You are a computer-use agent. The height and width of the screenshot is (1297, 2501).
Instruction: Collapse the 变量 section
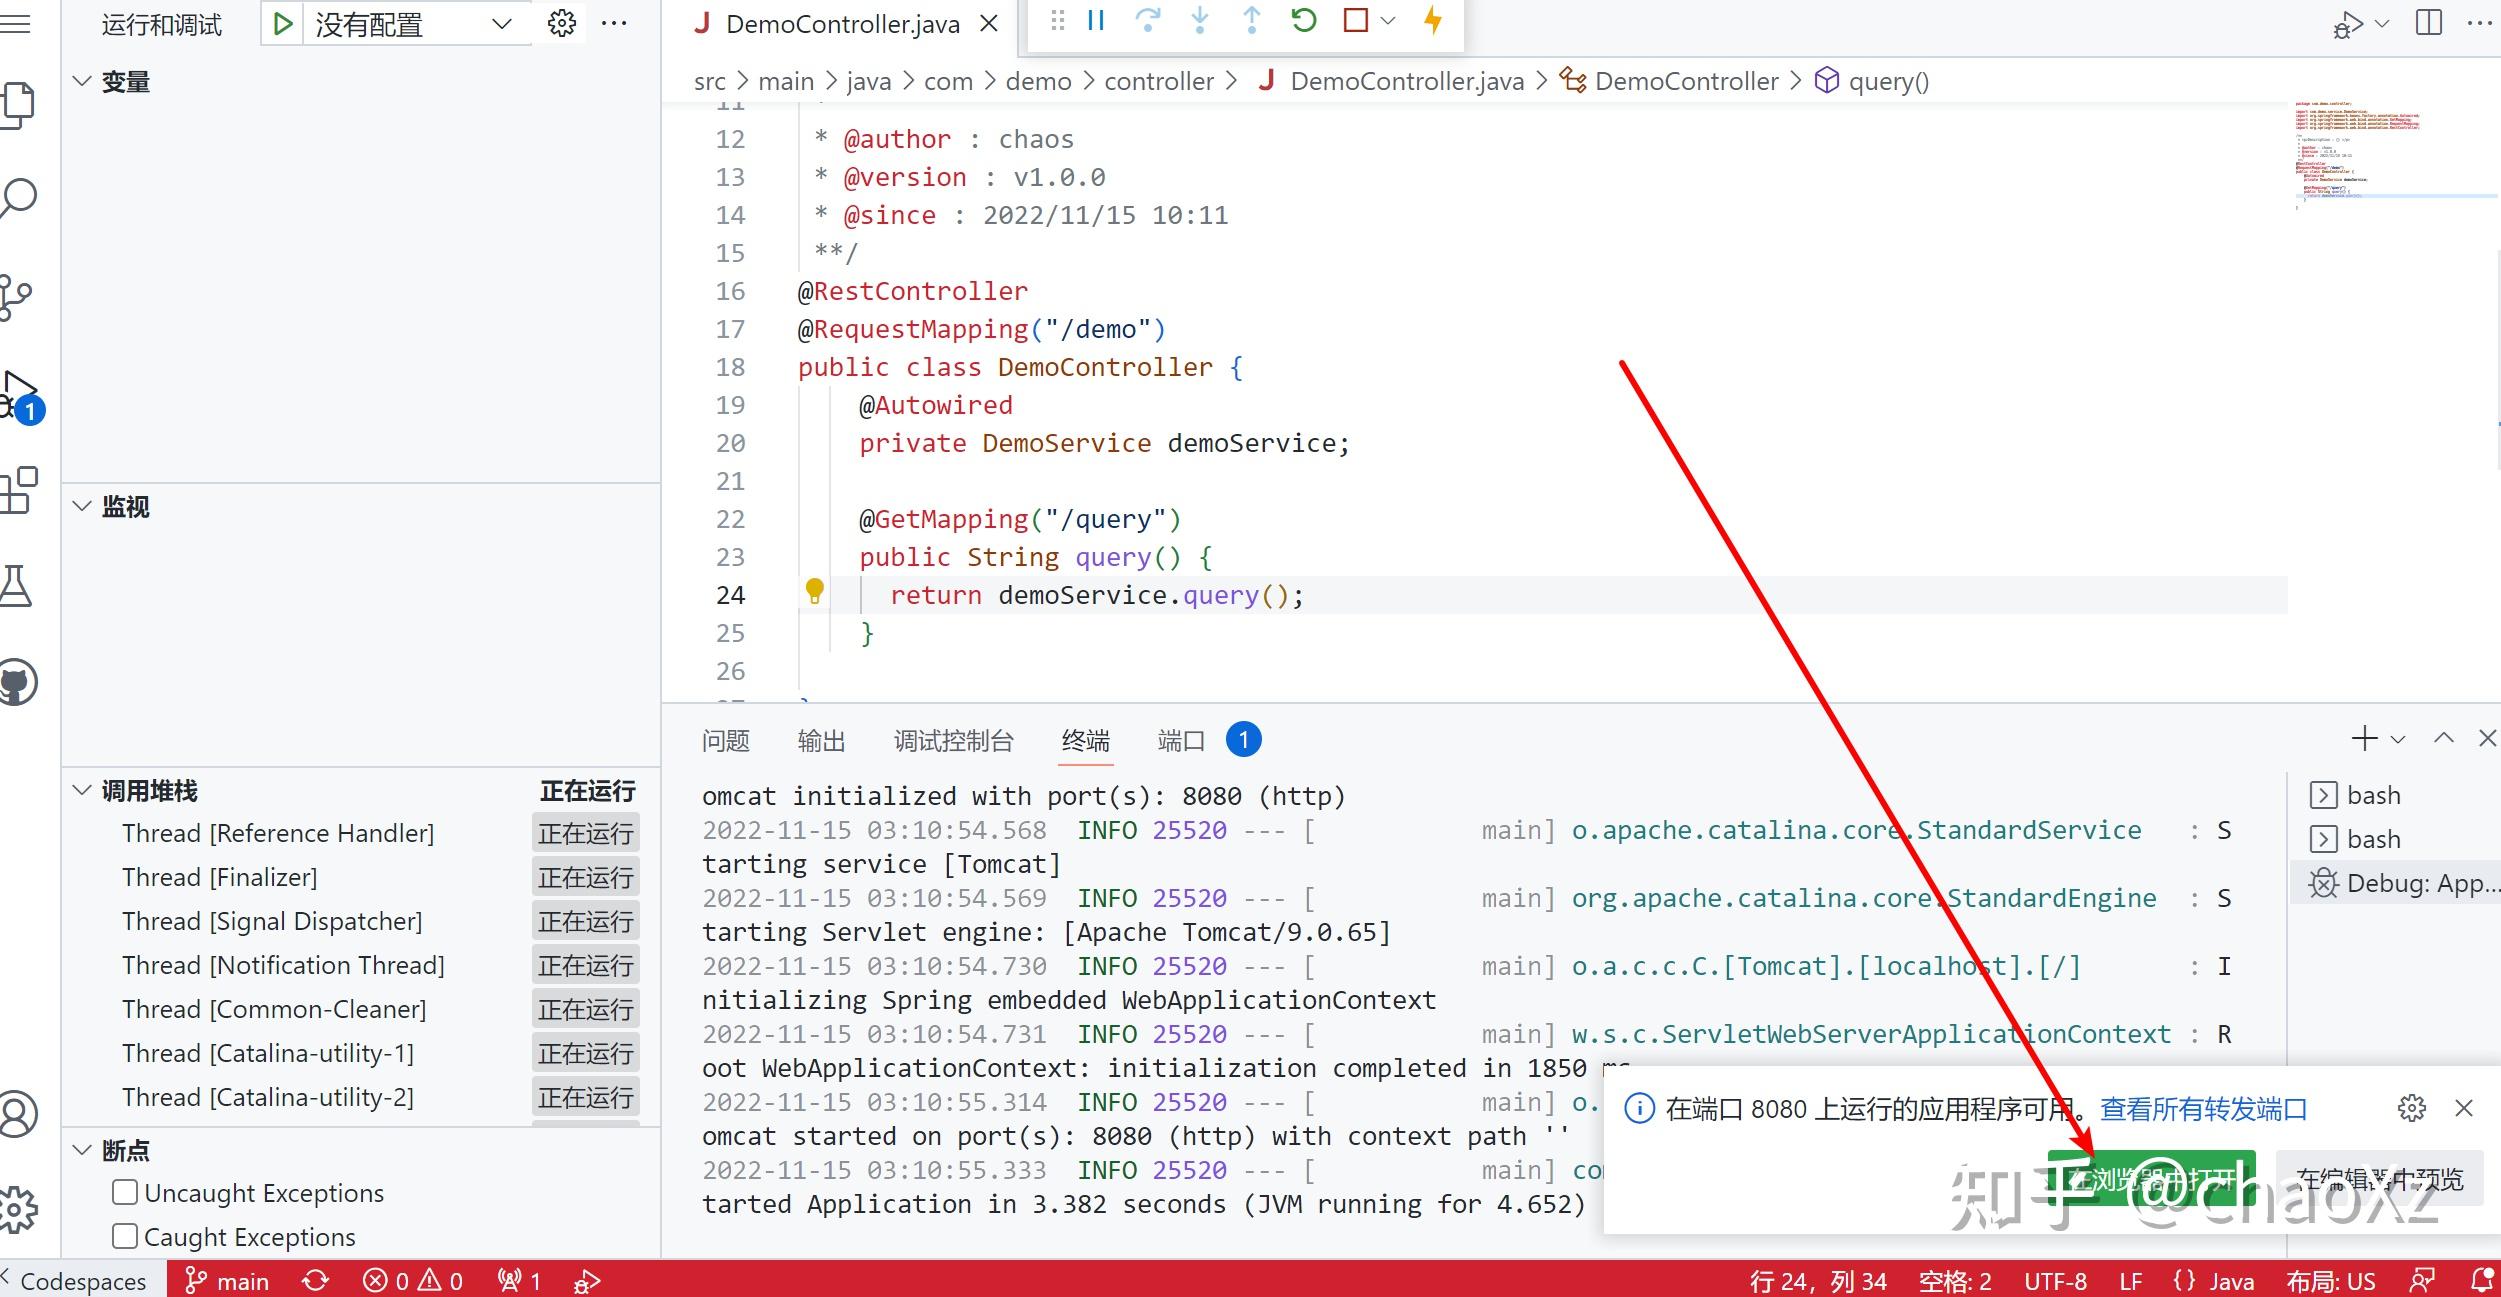click(x=82, y=81)
